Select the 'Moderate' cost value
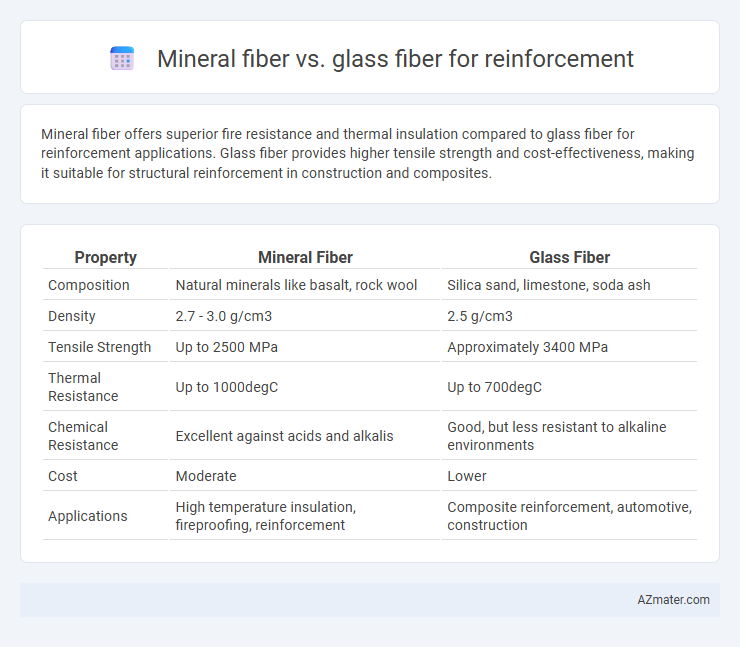740x647 pixels. pyautogui.click(x=206, y=476)
